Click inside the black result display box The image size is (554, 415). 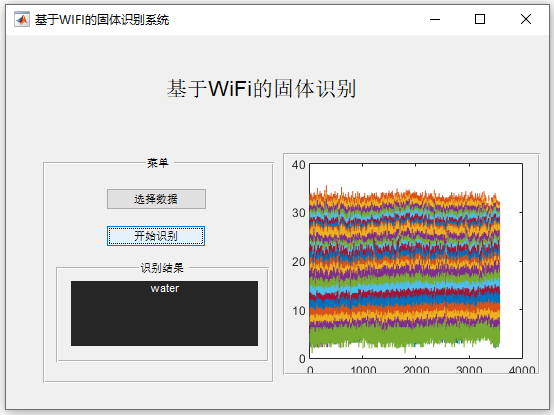(164, 313)
